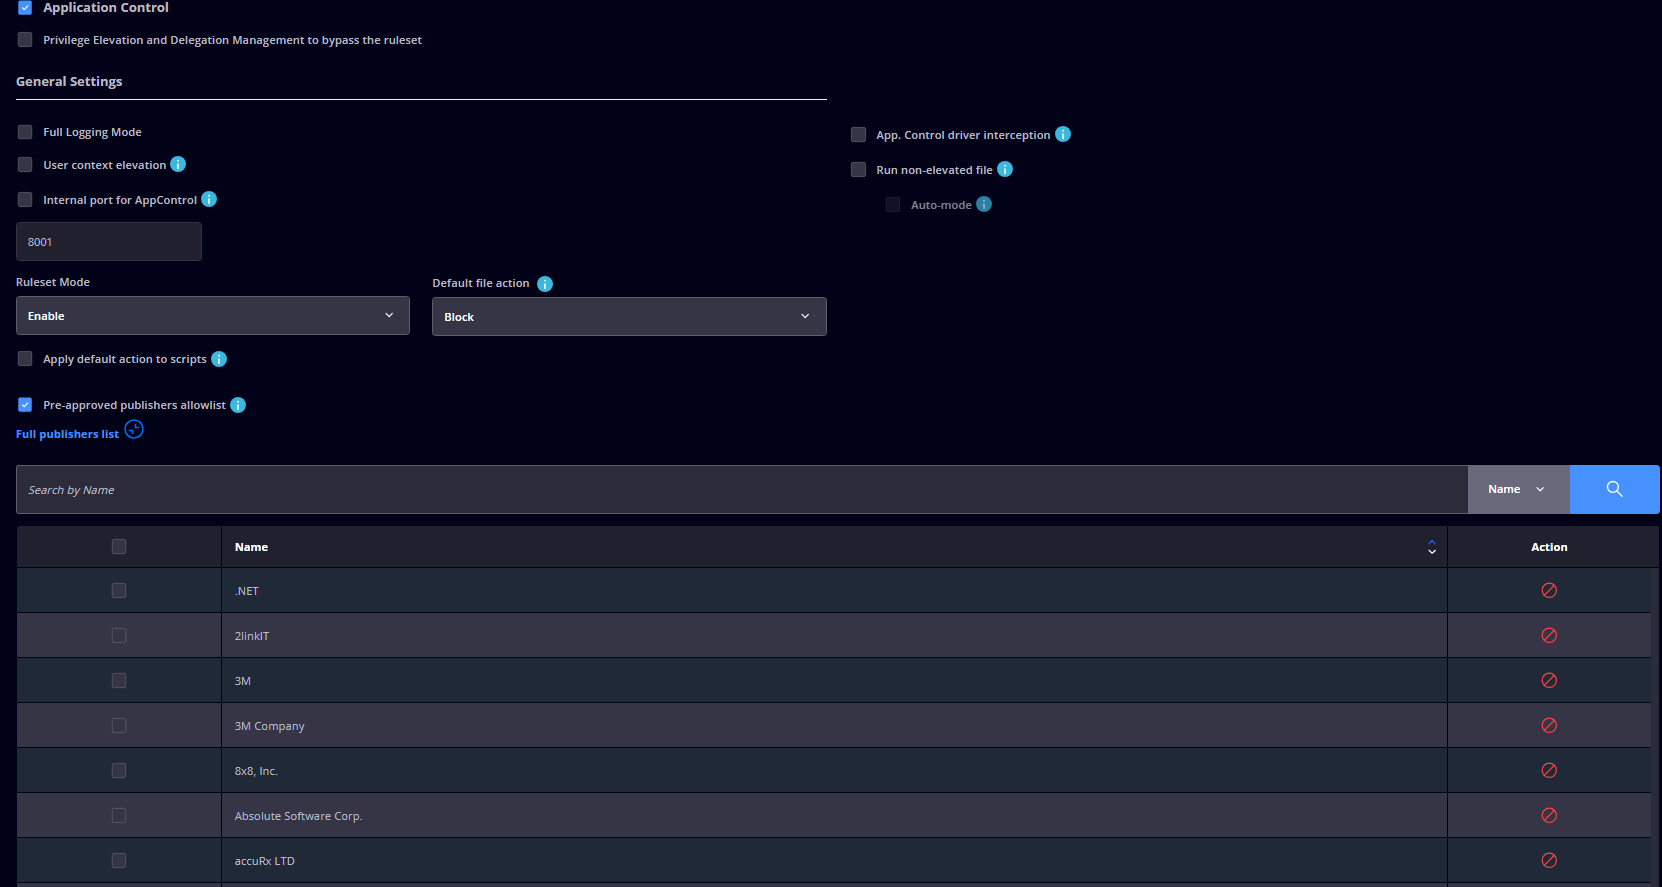Click the 8x8, Inc. publisher name
This screenshot has height=887, width=1662.
pos(256,771)
